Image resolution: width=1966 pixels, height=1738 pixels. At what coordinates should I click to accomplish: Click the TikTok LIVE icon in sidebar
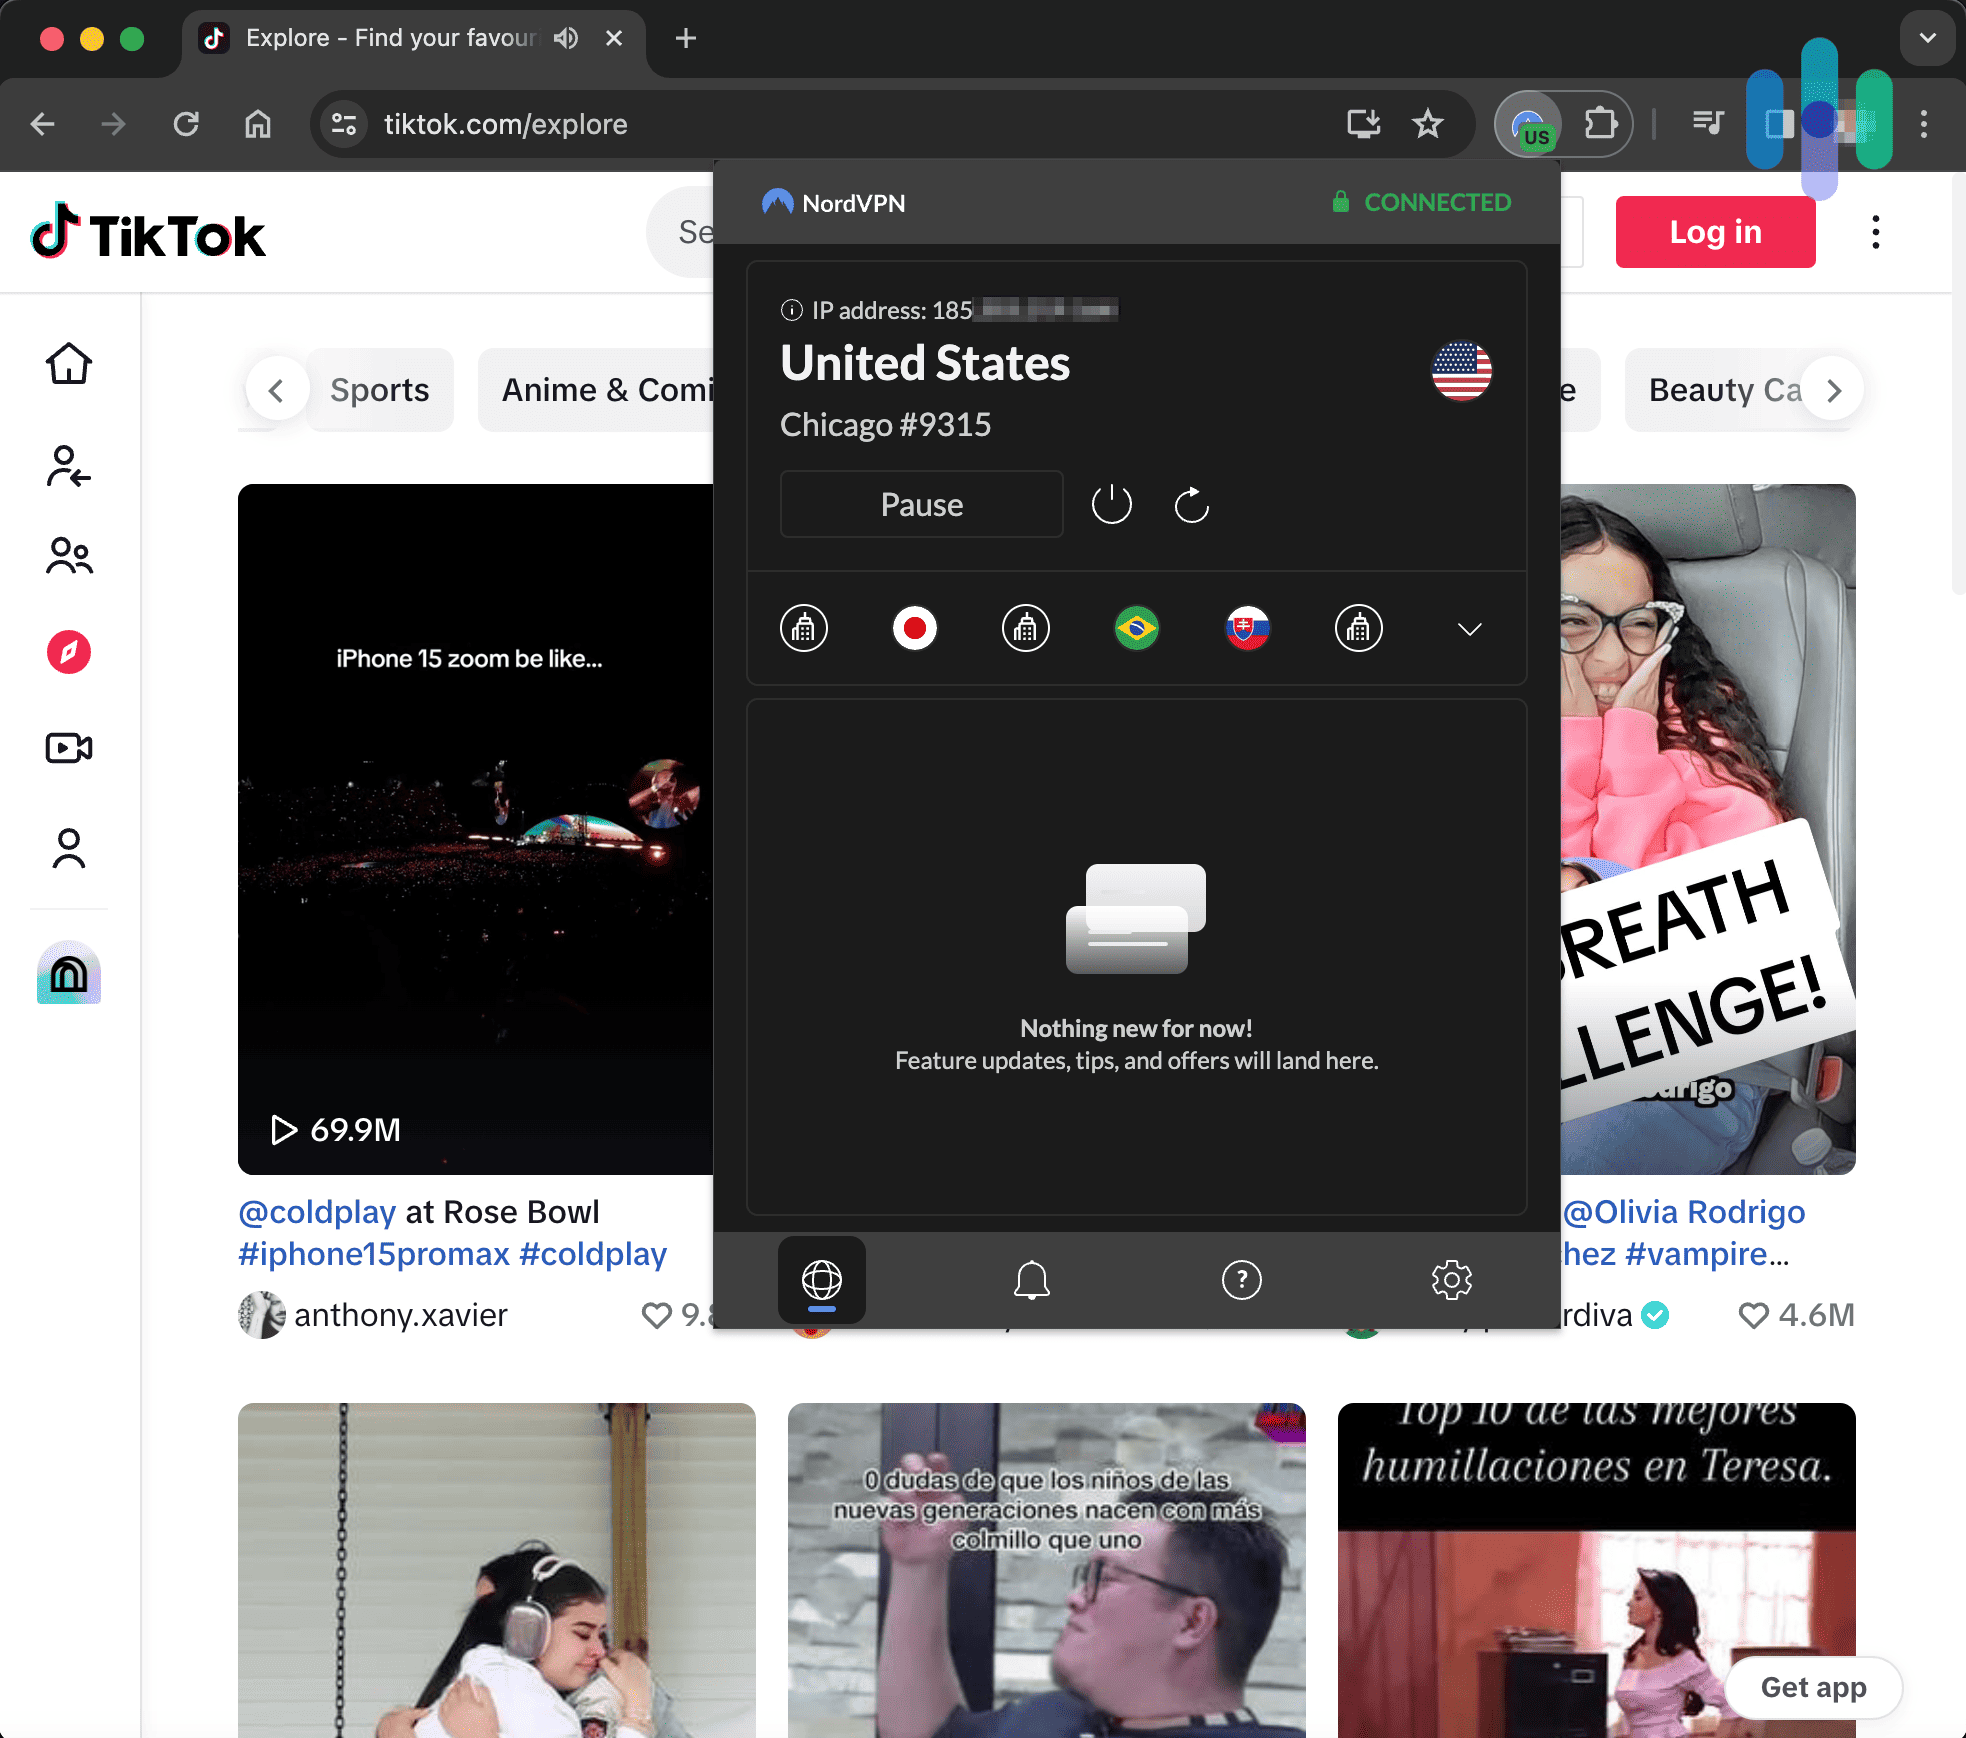(x=67, y=750)
